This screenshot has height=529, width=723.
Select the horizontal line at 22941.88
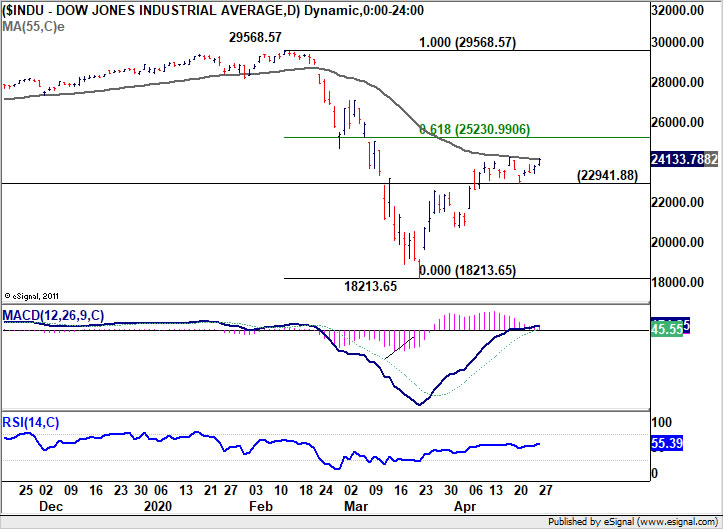click(326, 184)
